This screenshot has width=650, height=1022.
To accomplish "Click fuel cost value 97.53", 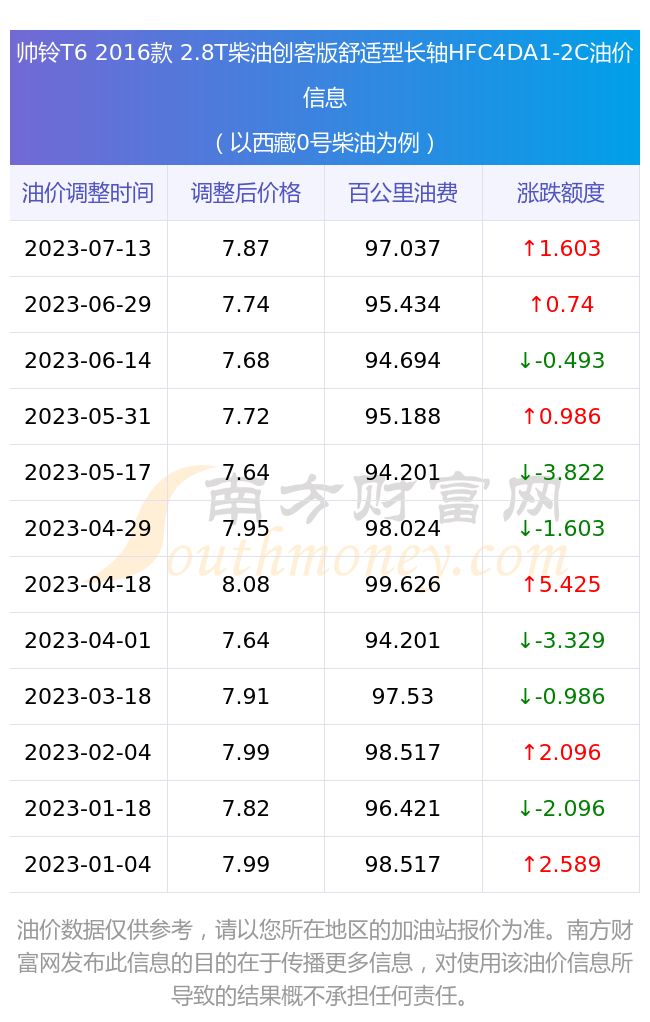I will tap(403, 697).
